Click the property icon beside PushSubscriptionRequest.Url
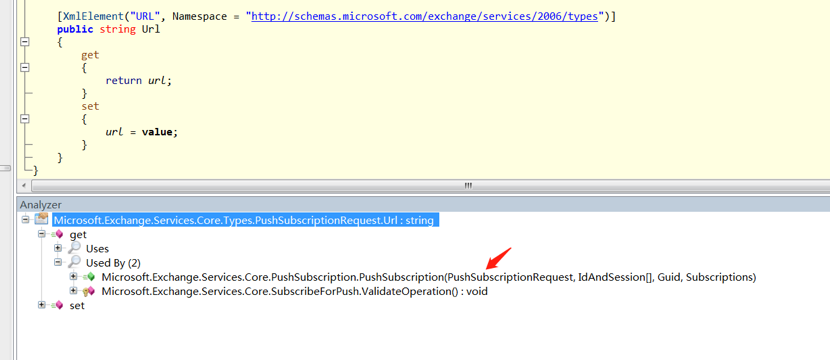Viewport: 830px width, 360px height. pos(41,220)
